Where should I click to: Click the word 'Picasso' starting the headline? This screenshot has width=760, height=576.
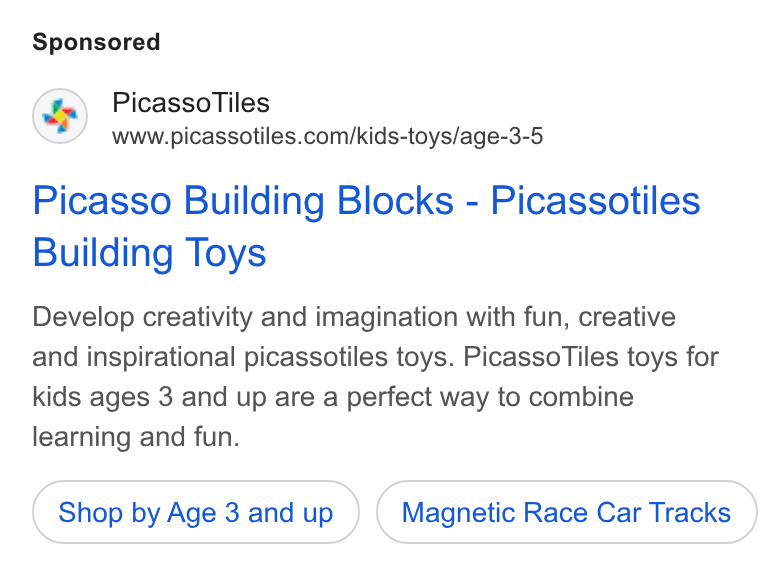click(102, 200)
